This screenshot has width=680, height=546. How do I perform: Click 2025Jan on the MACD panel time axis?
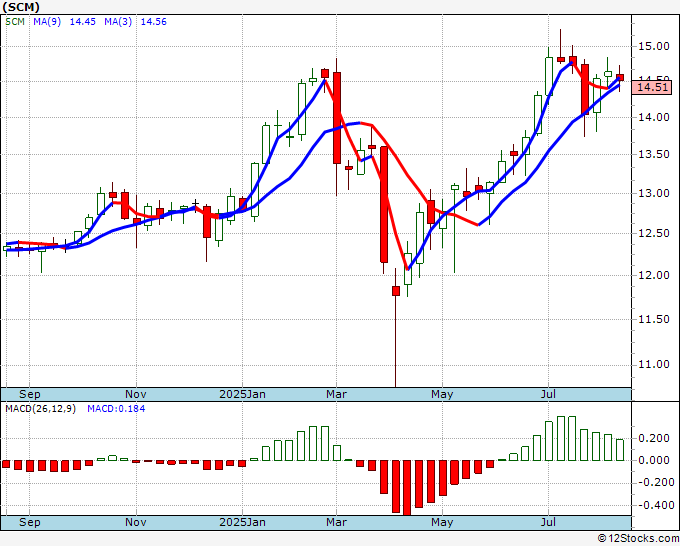coord(242,522)
